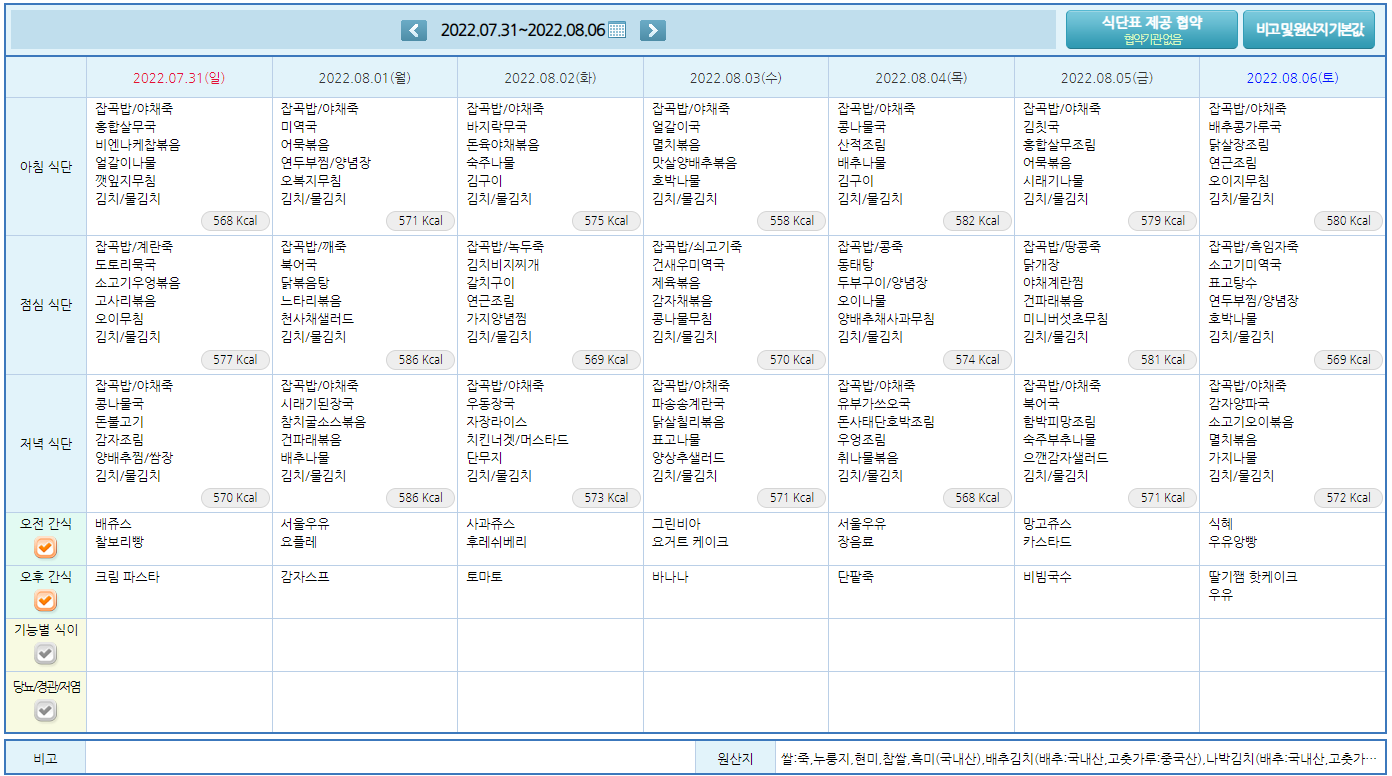Click the 577 Kcal badge
Viewport: 1392px width, 776px height.
coord(235,359)
